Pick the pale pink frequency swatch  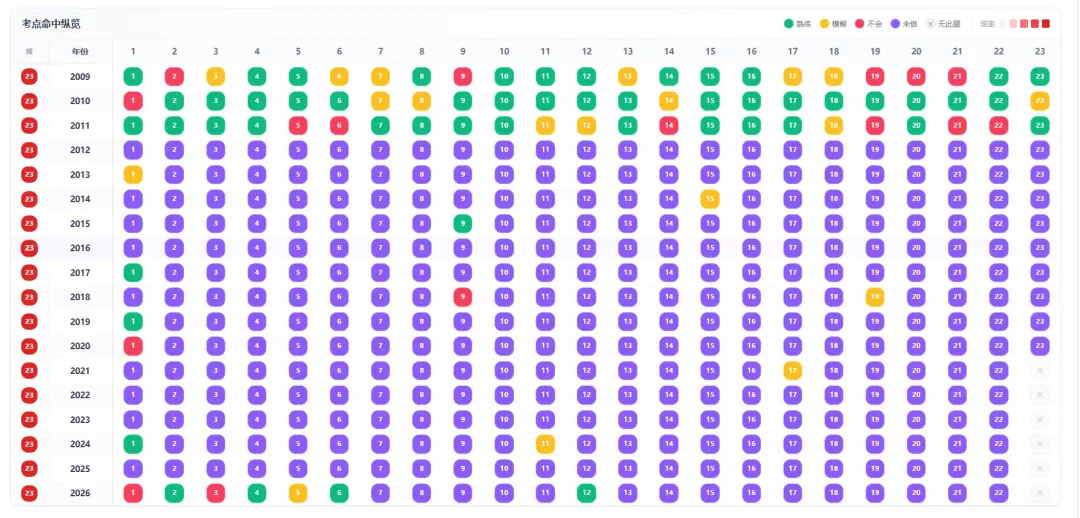(x=1013, y=24)
